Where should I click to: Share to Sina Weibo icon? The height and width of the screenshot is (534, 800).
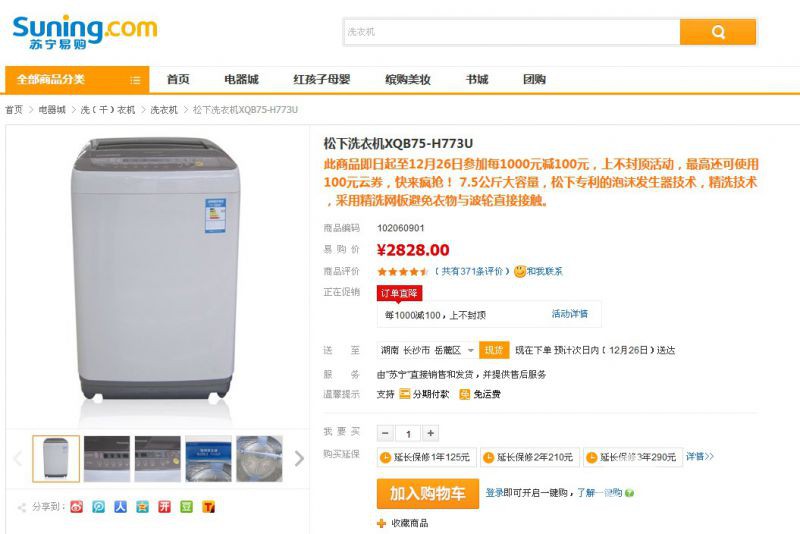point(77,507)
